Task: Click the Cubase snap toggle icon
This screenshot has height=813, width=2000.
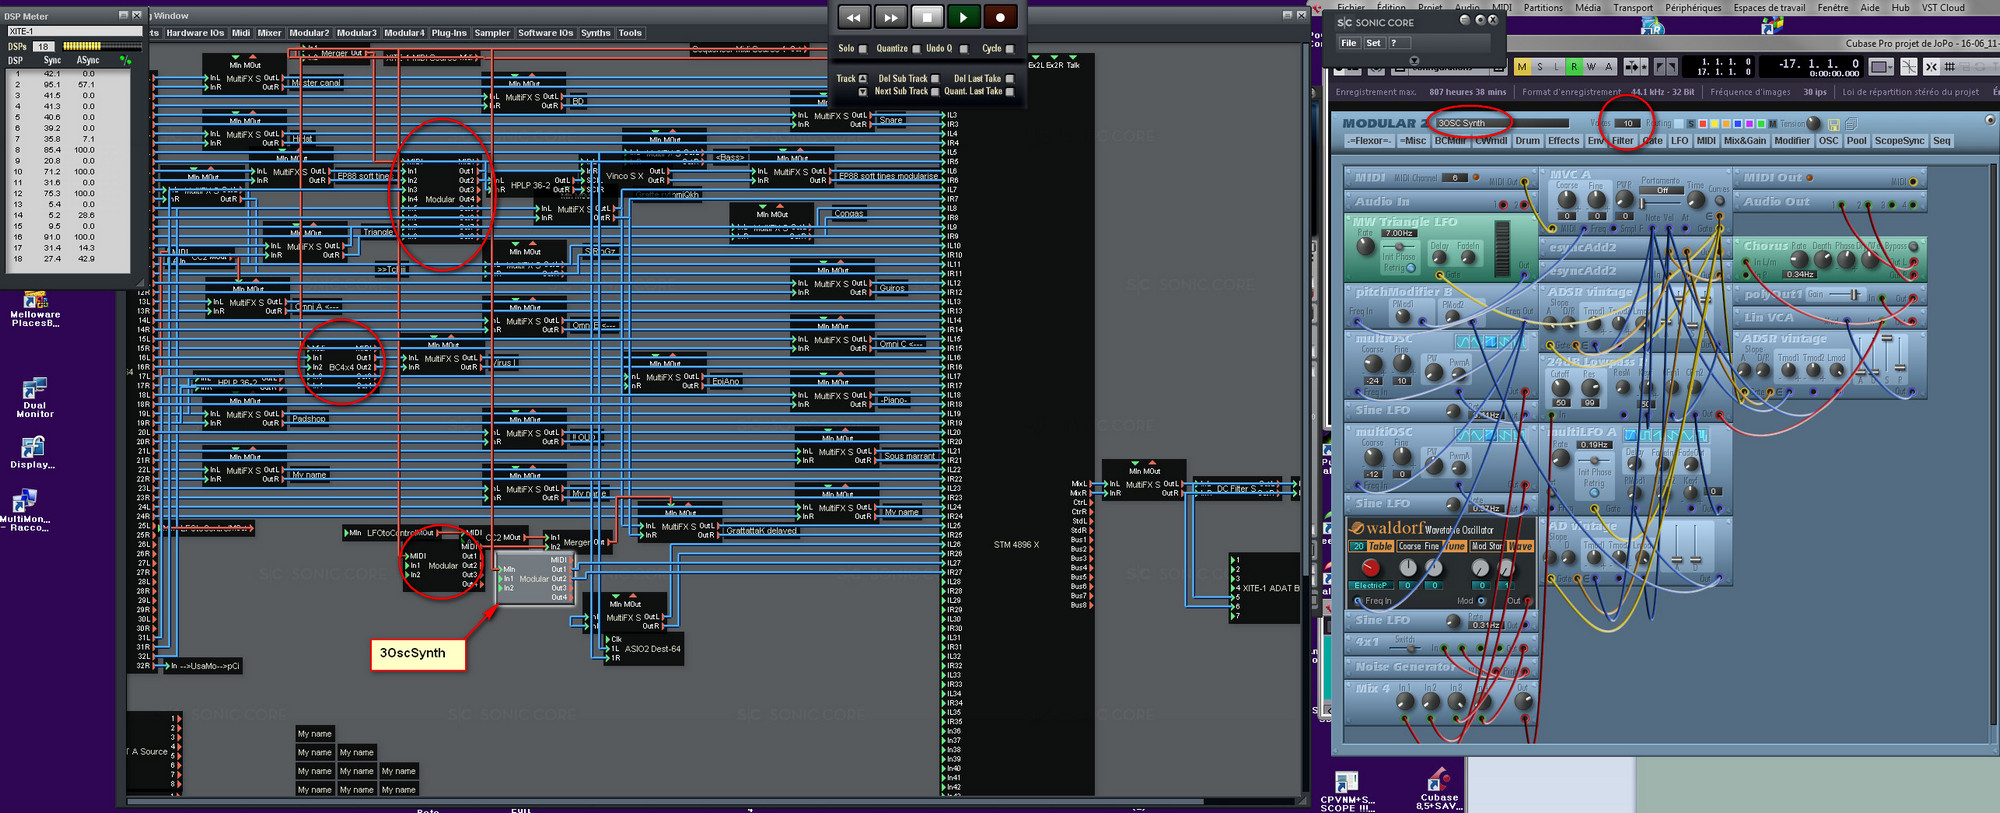Action: point(1931,67)
